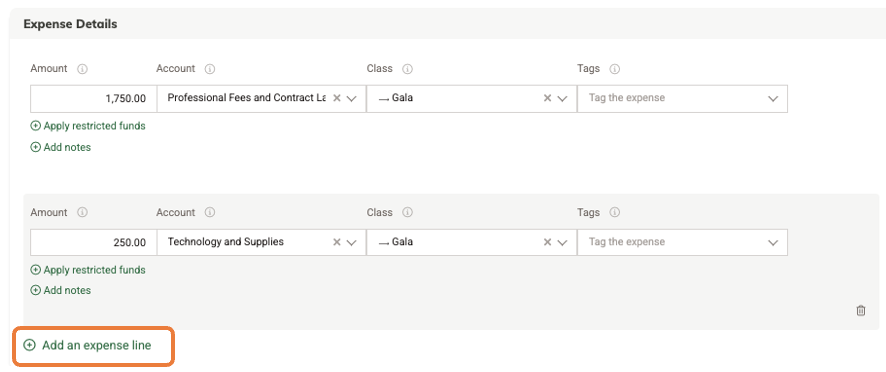Click Add notes under second expense
Image resolution: width=886 pixels, height=372 pixels.
(60, 291)
